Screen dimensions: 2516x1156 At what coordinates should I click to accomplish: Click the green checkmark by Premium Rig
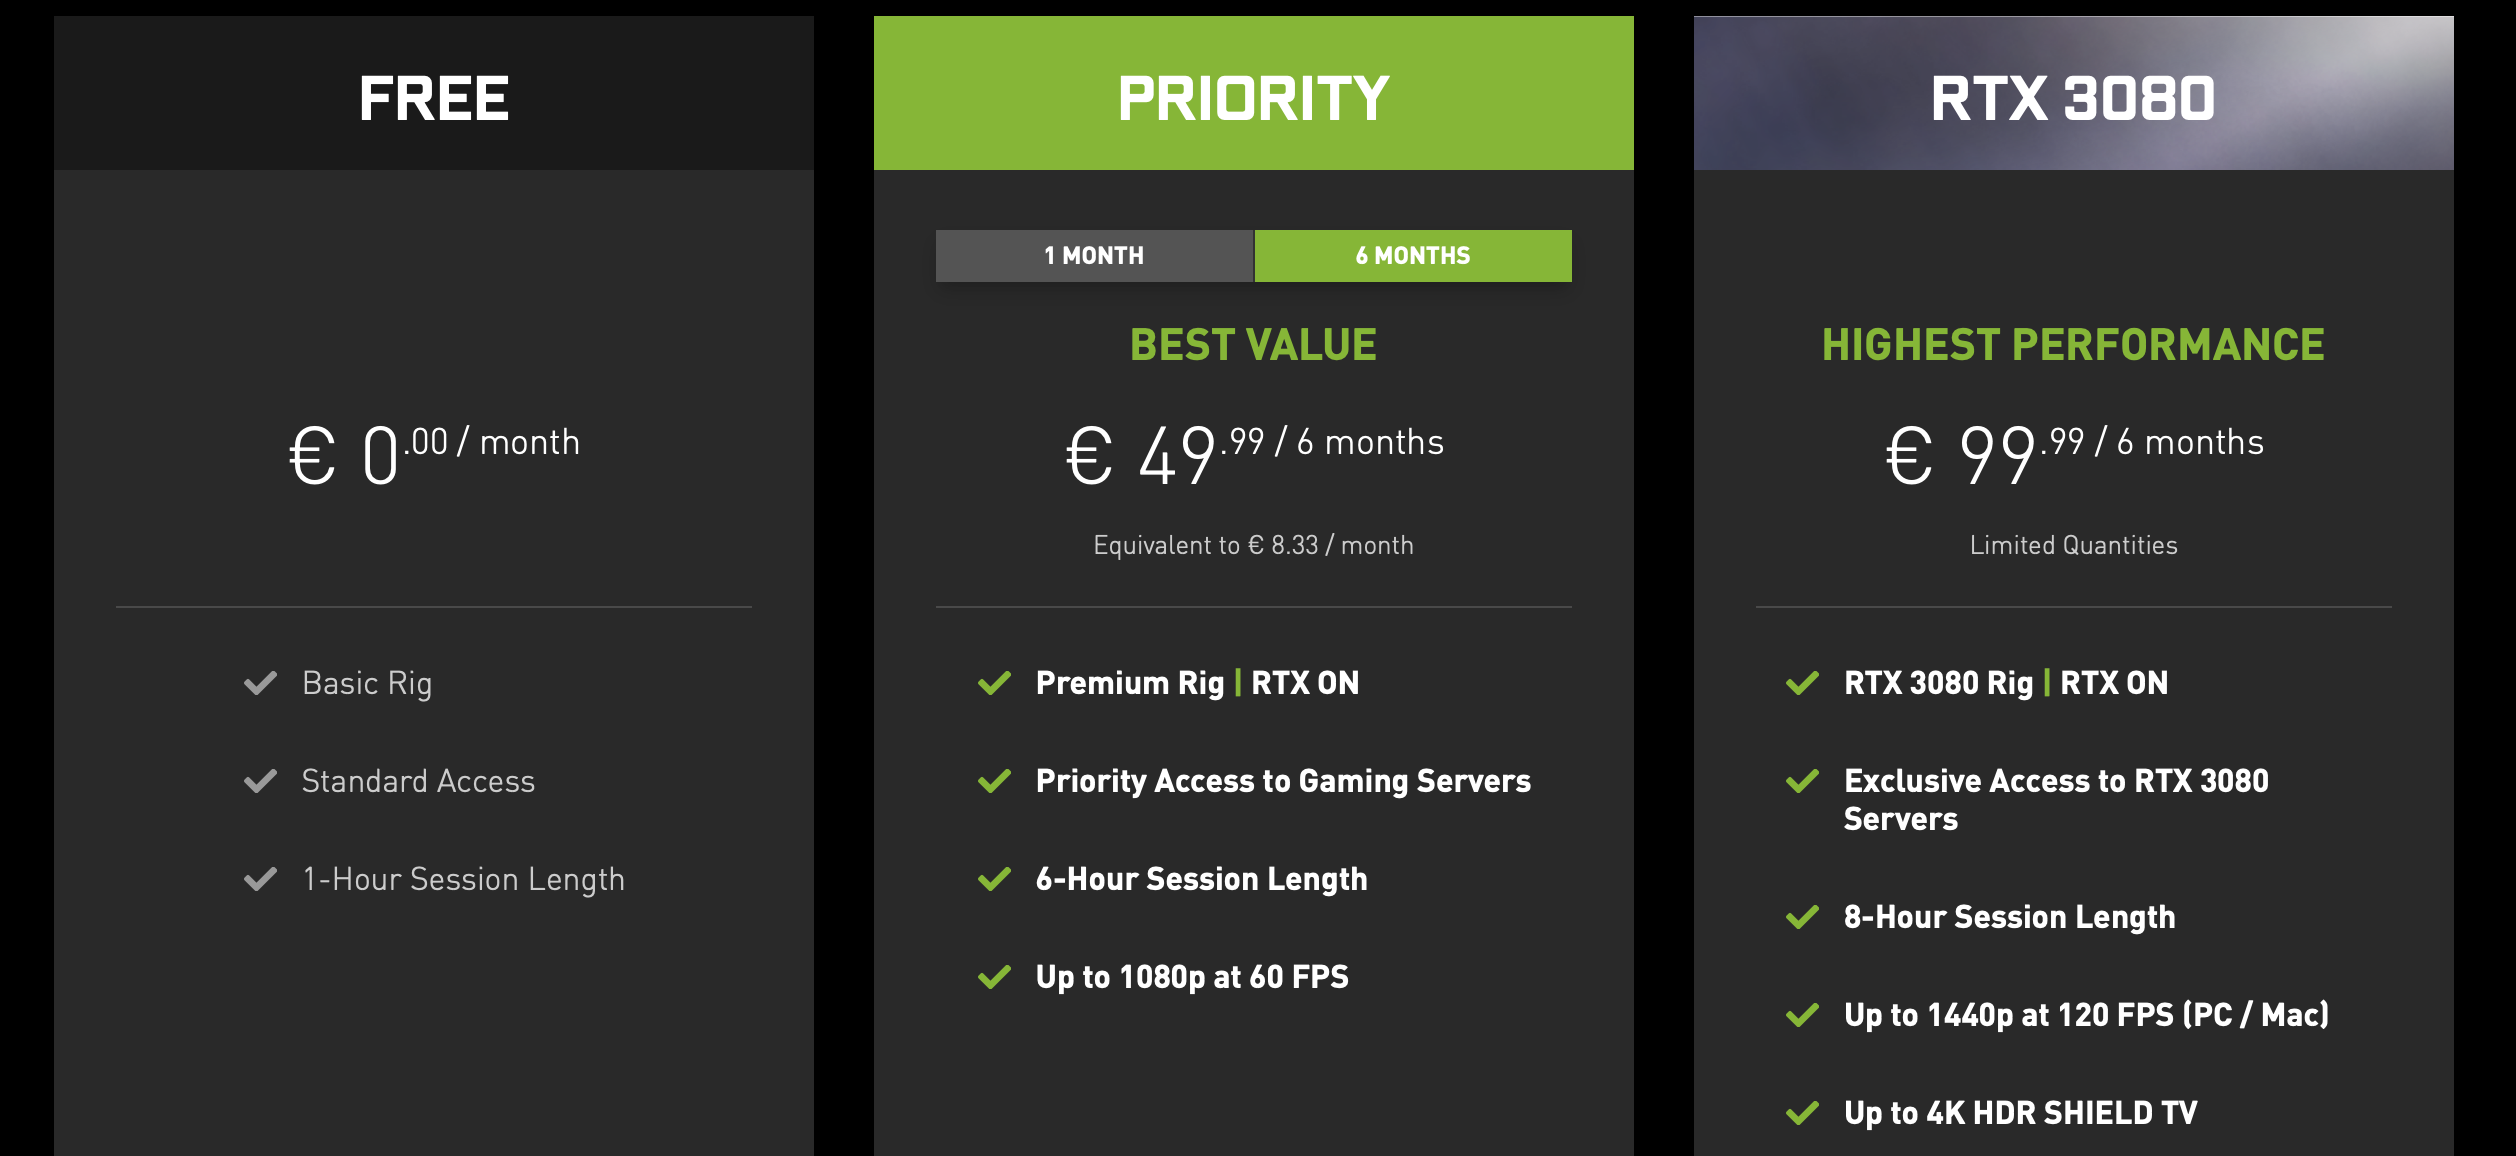995,683
